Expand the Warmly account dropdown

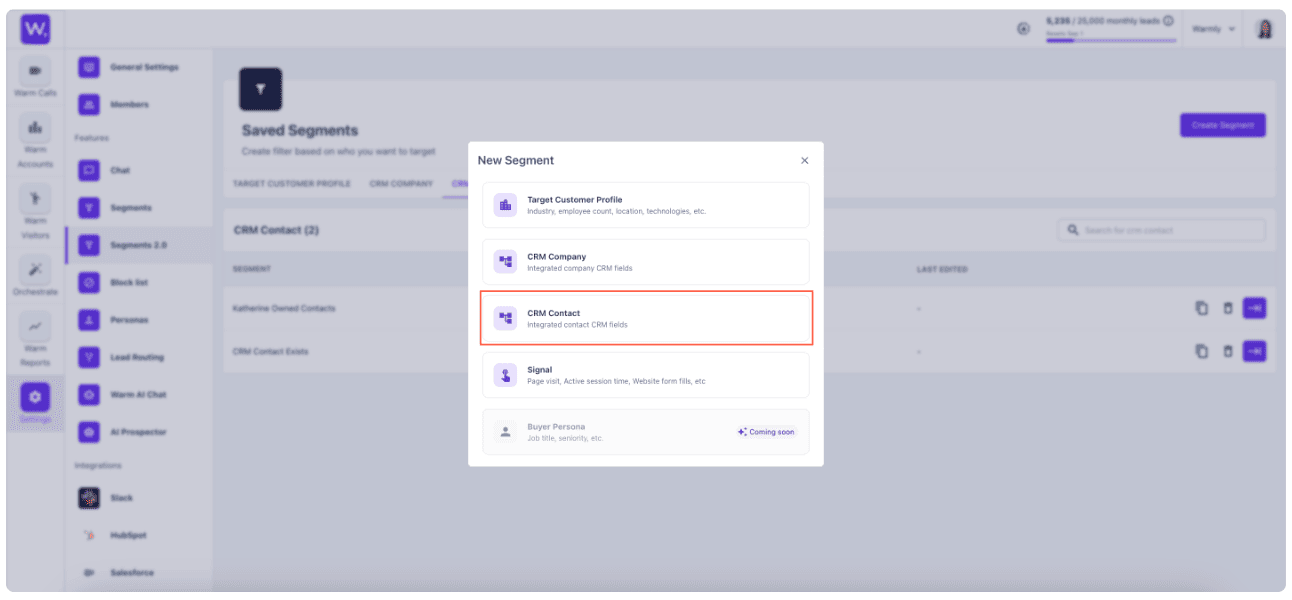pyautogui.click(x=1214, y=29)
